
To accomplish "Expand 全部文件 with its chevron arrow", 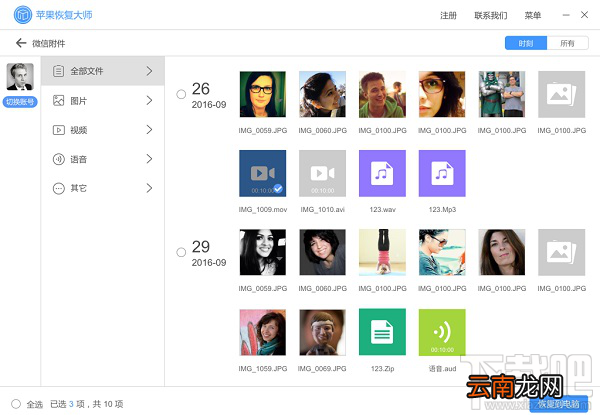I will pos(149,71).
